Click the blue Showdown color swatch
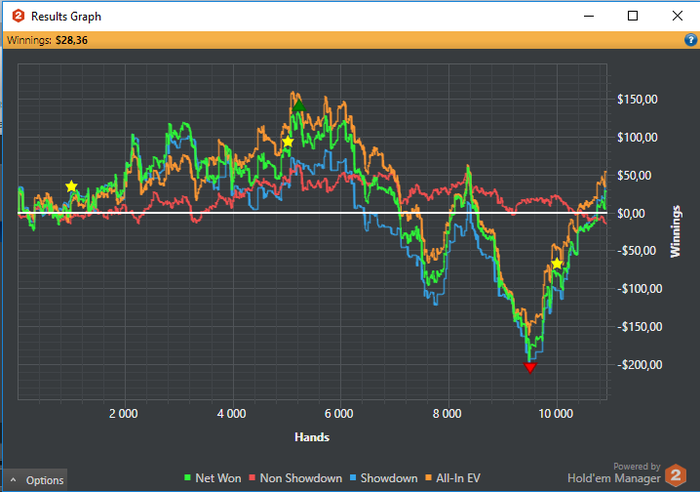 (353, 478)
